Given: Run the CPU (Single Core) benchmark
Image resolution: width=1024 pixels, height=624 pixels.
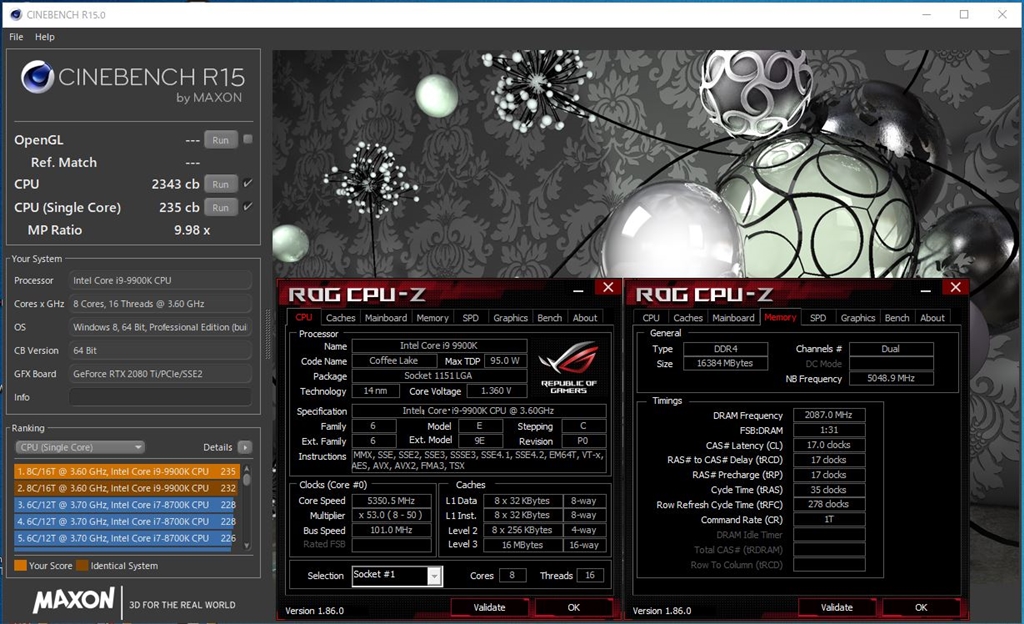Looking at the screenshot, I should 221,208.
